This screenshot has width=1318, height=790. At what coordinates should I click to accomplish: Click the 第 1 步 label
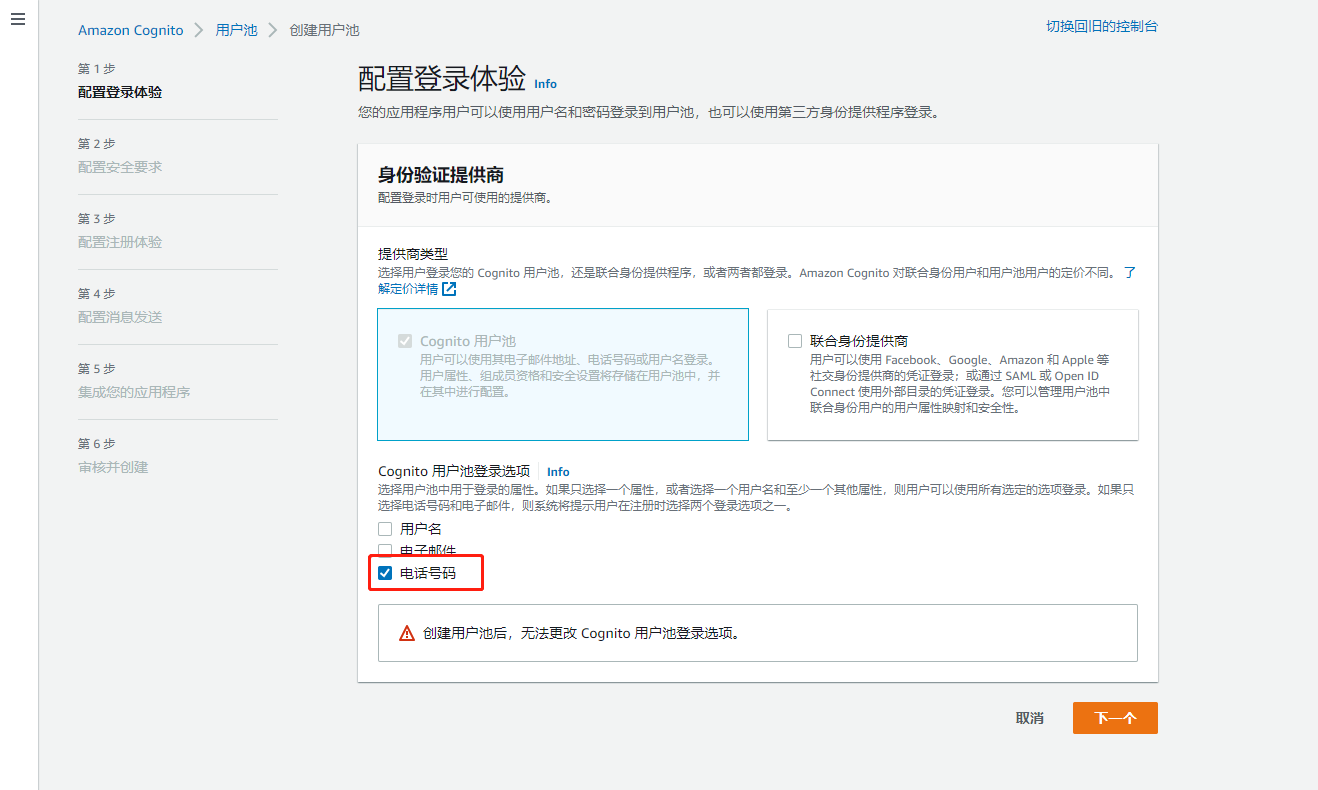97,69
